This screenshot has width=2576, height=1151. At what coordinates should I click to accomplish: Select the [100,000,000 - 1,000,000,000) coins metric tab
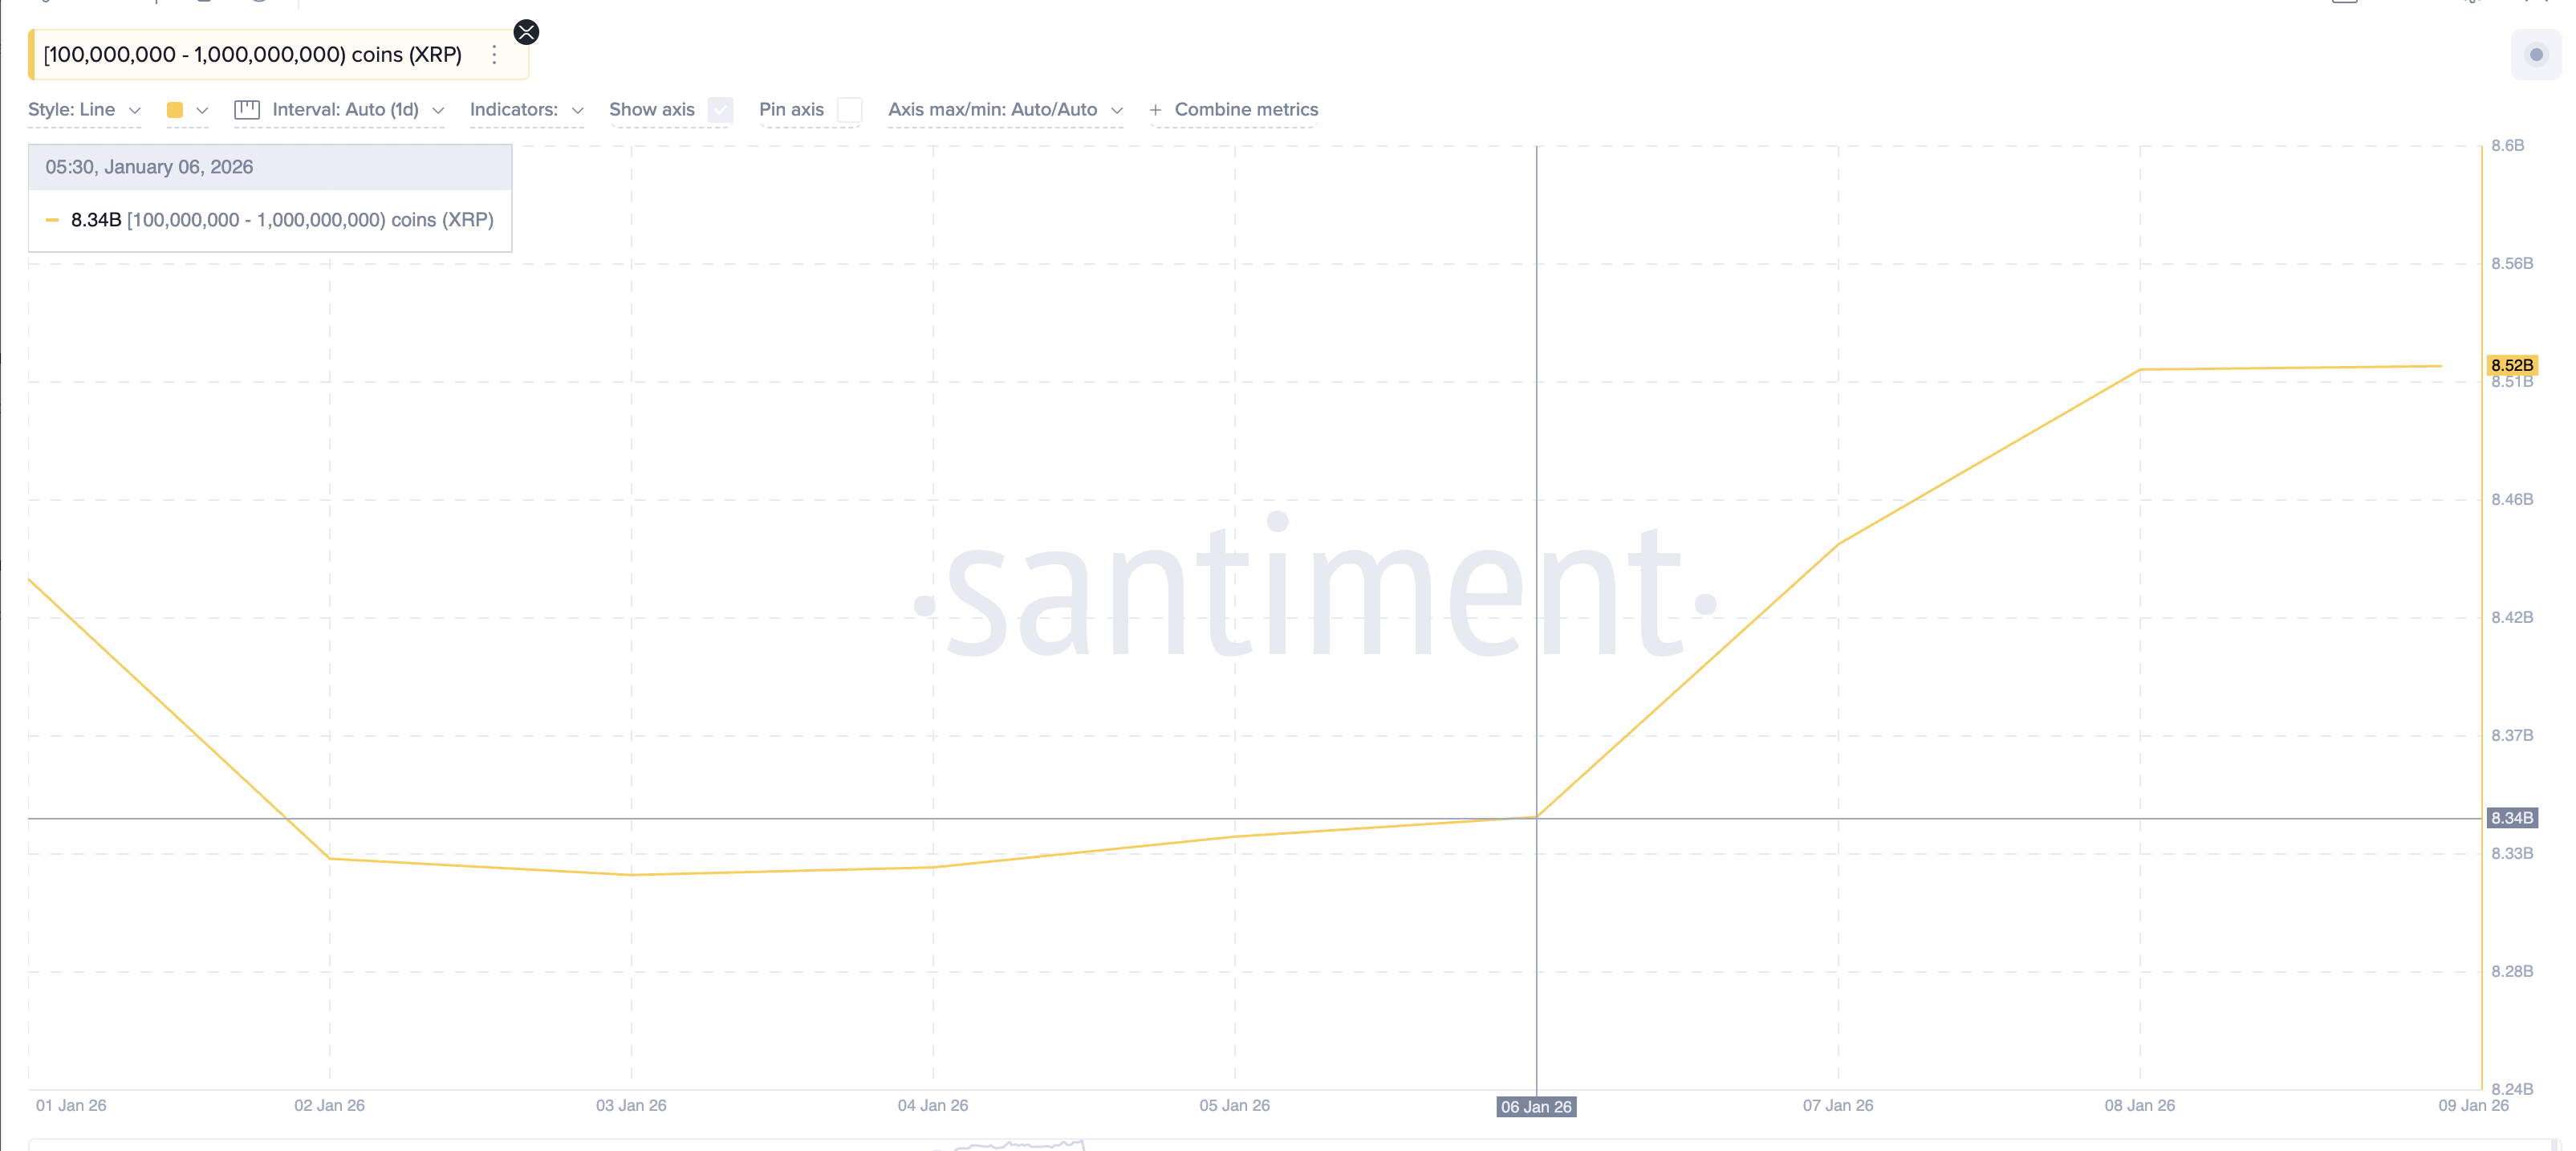tap(252, 54)
